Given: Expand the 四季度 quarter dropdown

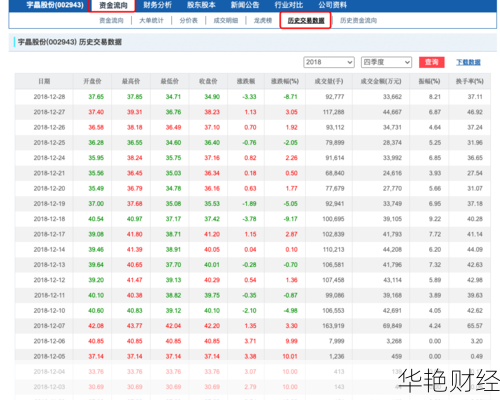Looking at the screenshot, I should [386, 62].
